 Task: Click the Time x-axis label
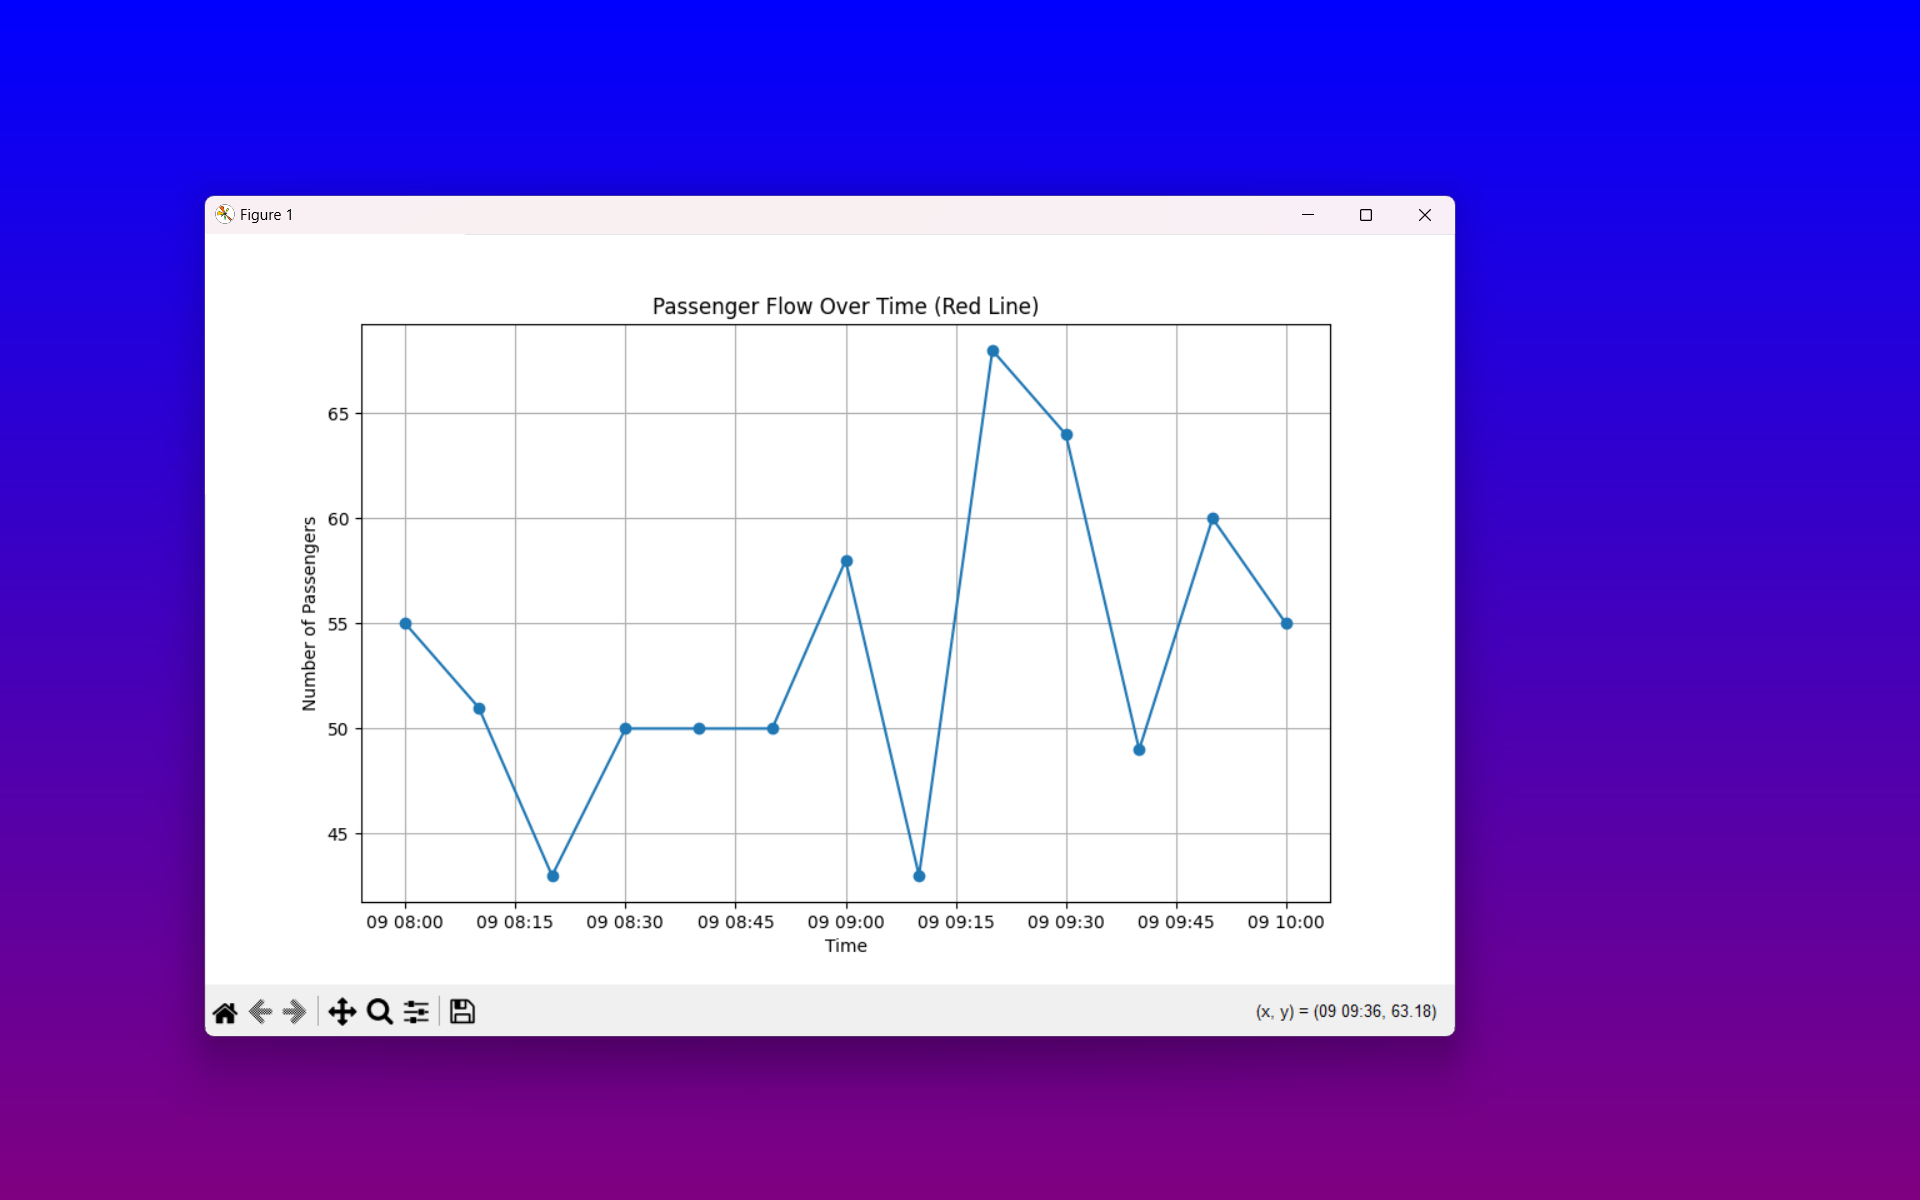tap(845, 946)
